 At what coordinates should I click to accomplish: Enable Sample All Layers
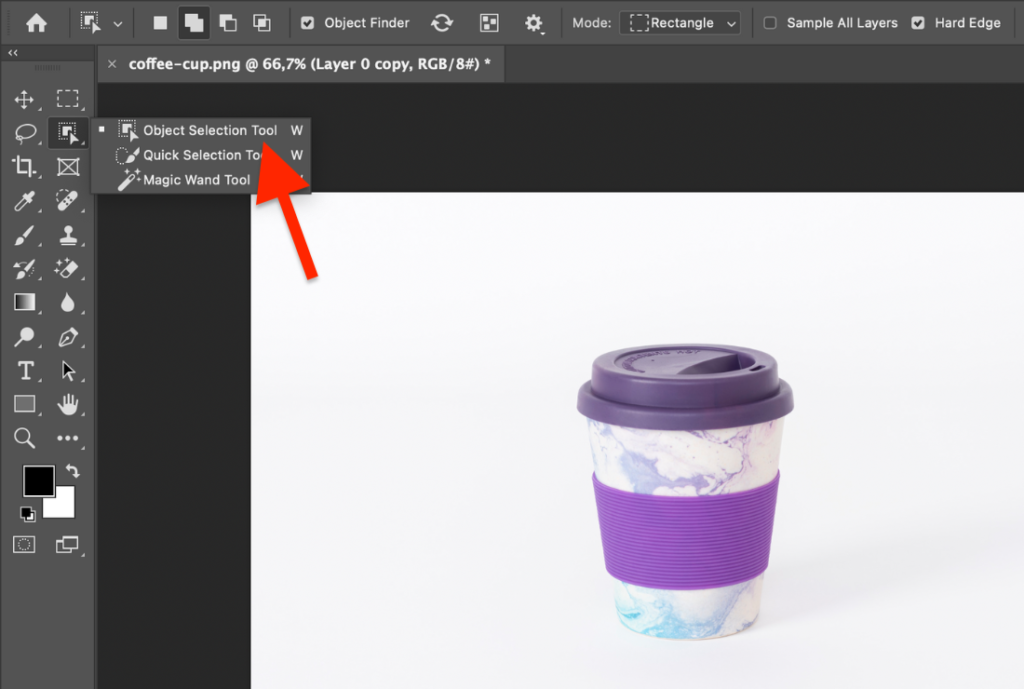pyautogui.click(x=770, y=22)
